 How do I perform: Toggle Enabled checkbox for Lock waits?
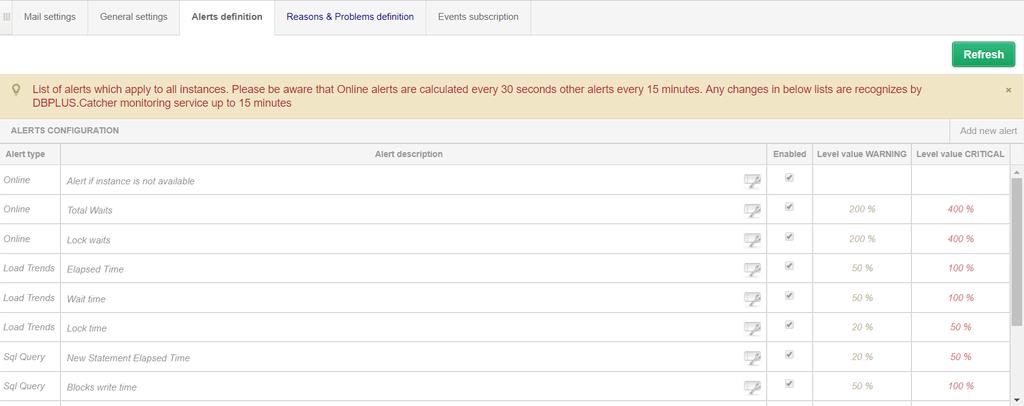click(789, 236)
